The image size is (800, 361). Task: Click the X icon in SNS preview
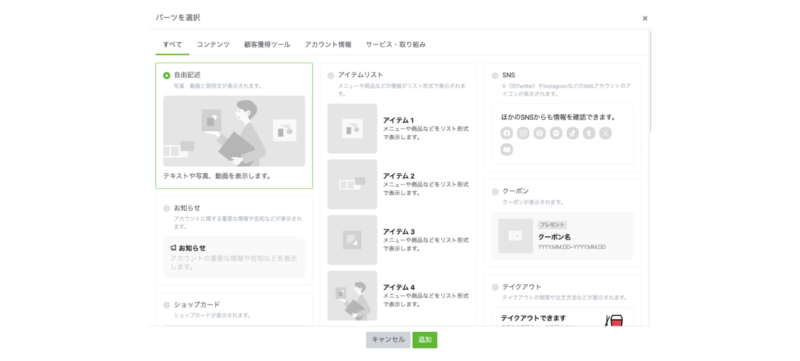click(606, 133)
